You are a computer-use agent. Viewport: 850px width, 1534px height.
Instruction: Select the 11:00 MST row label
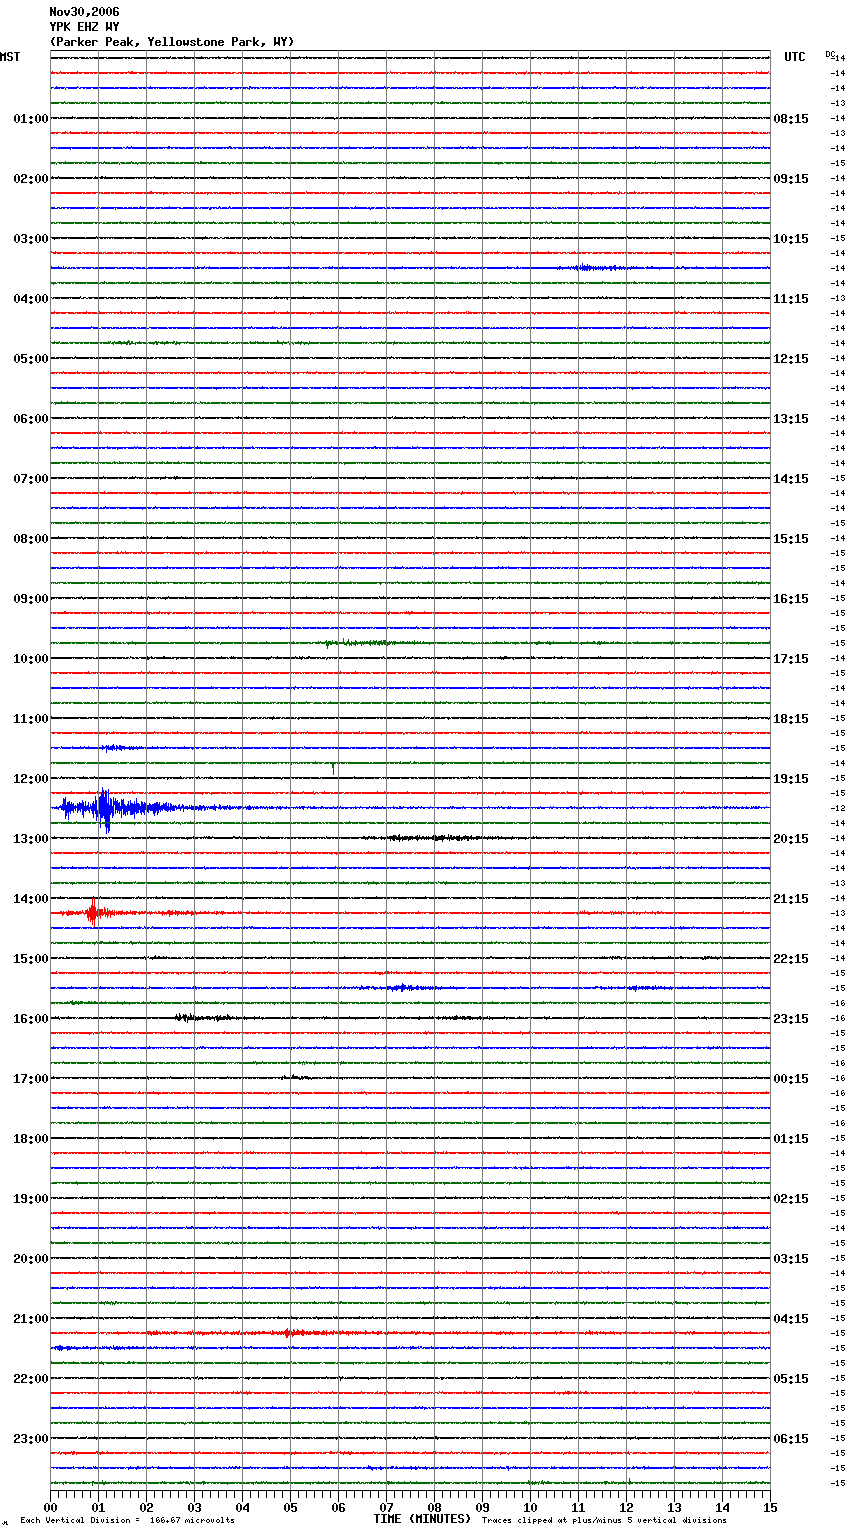pos(31,719)
